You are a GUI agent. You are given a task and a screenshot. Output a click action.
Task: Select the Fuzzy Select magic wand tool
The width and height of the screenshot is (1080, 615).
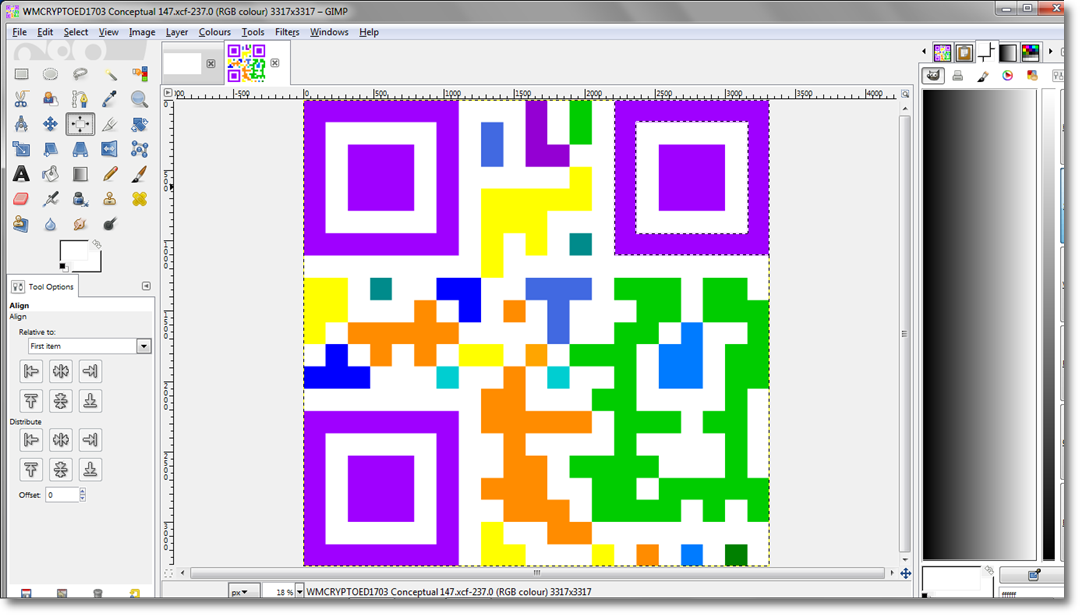tap(110, 74)
